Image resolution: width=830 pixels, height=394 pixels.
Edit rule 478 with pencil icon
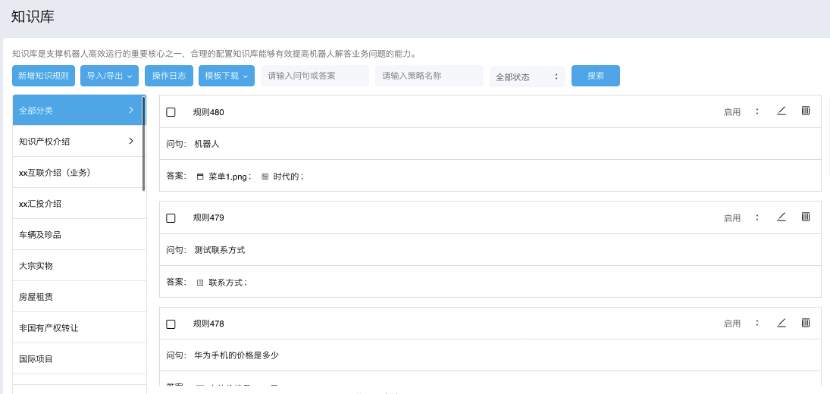click(x=781, y=323)
